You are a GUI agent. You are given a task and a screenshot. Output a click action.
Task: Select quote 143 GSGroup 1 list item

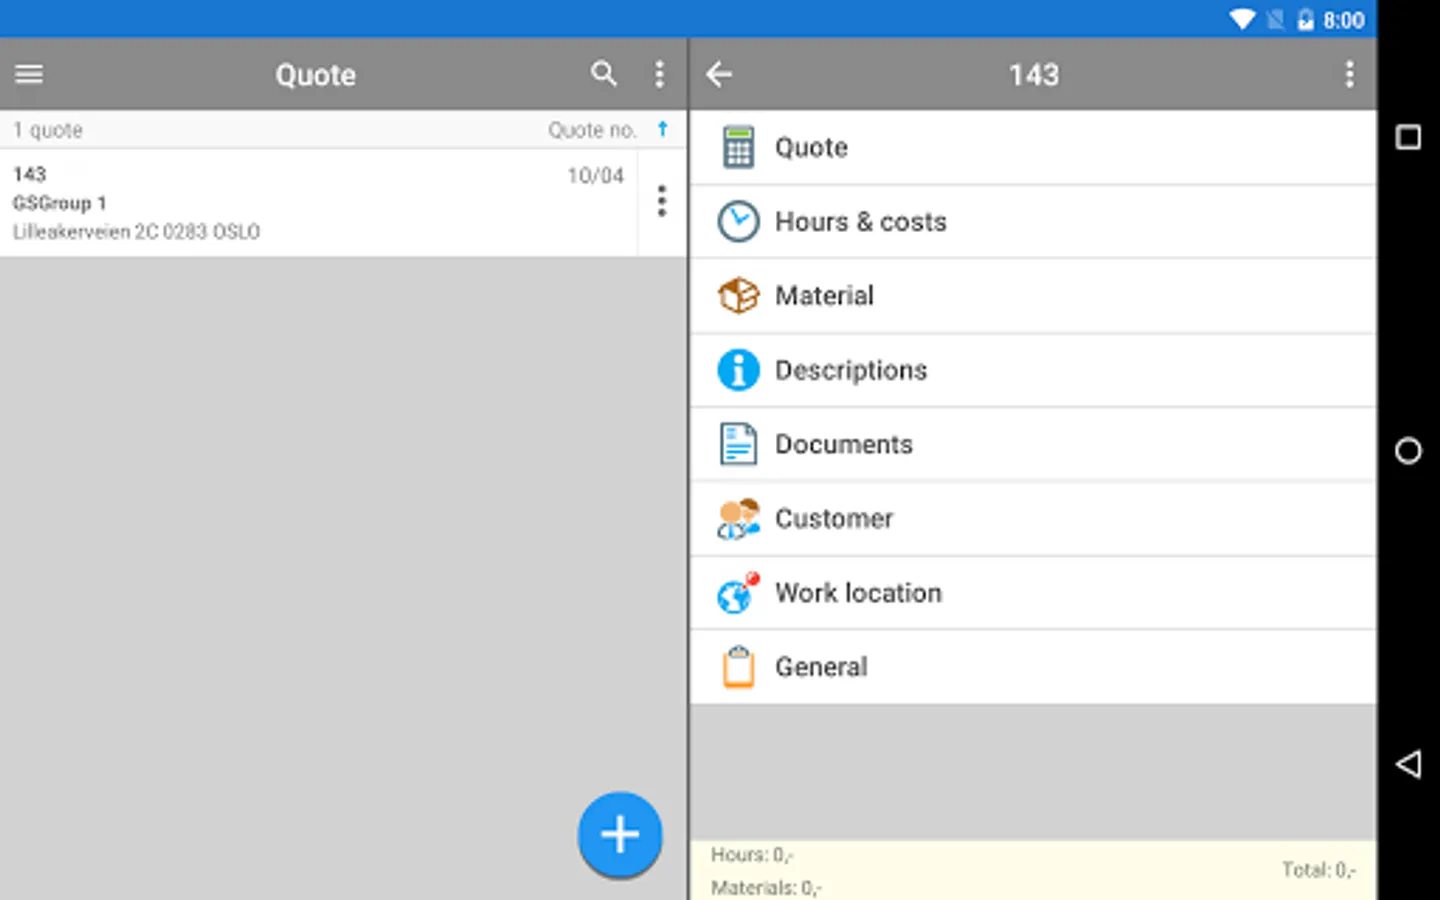319,203
